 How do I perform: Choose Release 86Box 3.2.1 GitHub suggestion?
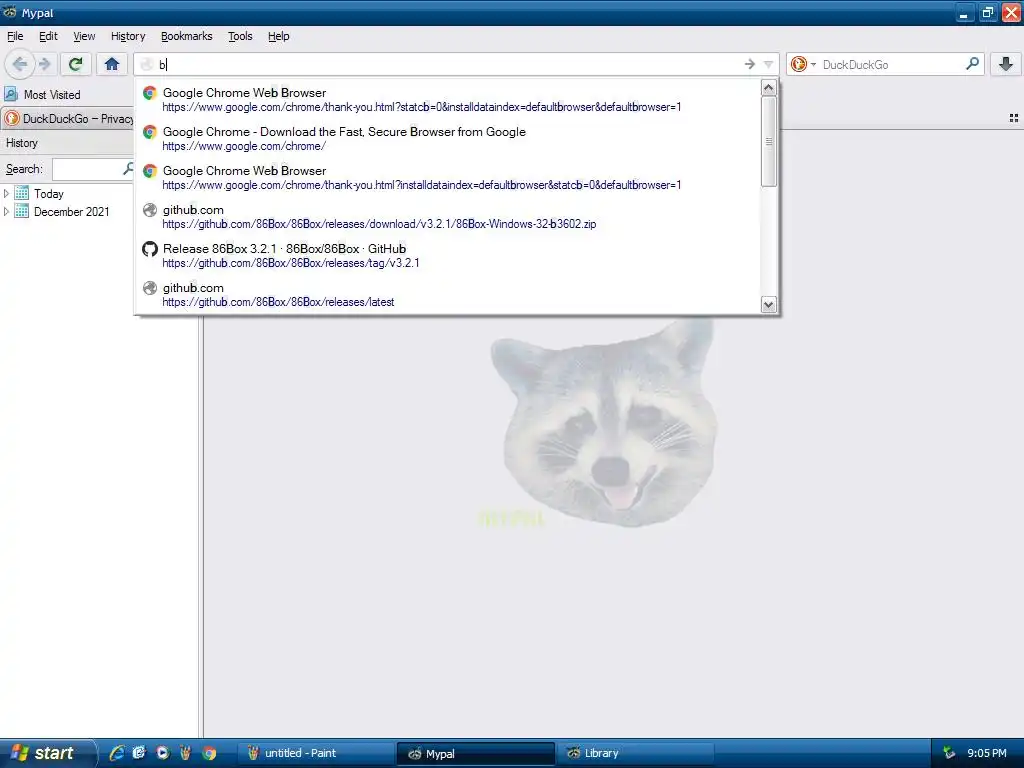(448, 256)
